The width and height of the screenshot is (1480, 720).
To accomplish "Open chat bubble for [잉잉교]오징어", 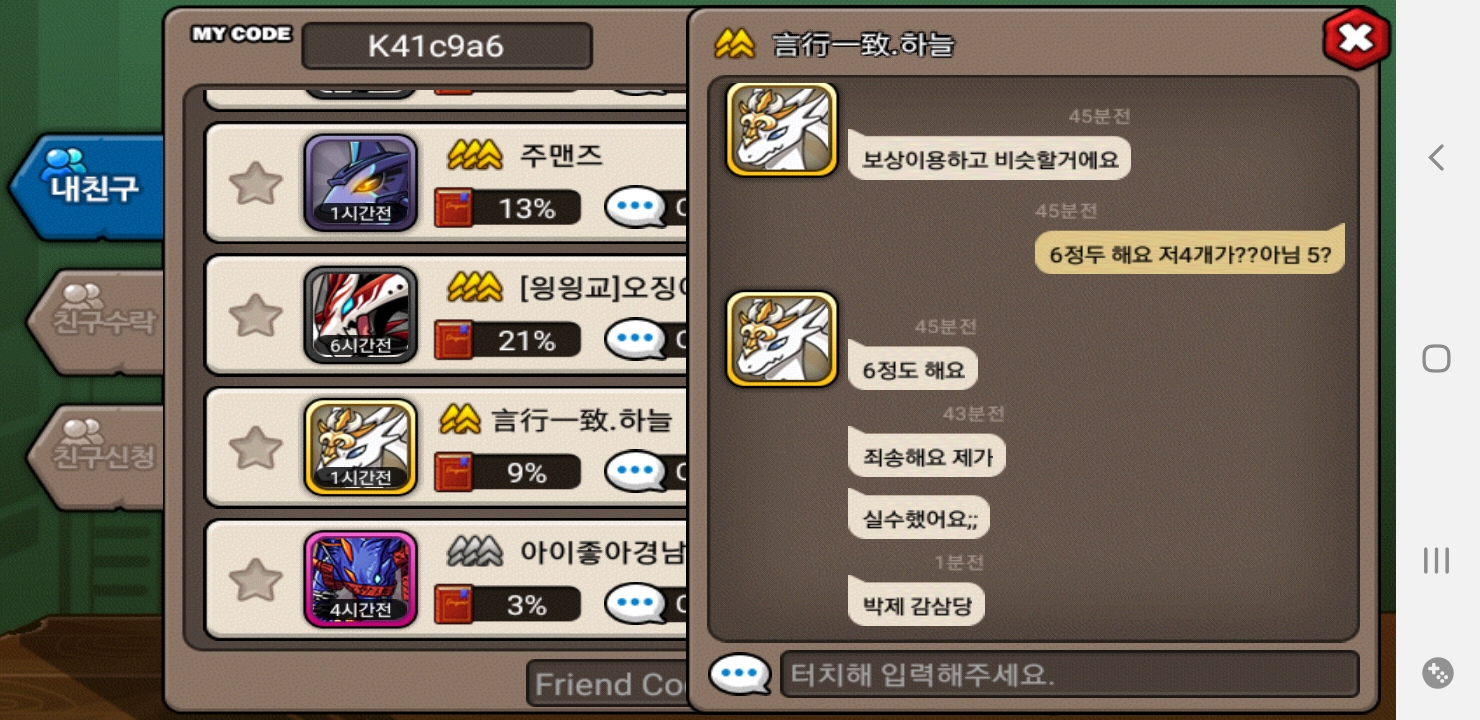I will click(x=636, y=340).
